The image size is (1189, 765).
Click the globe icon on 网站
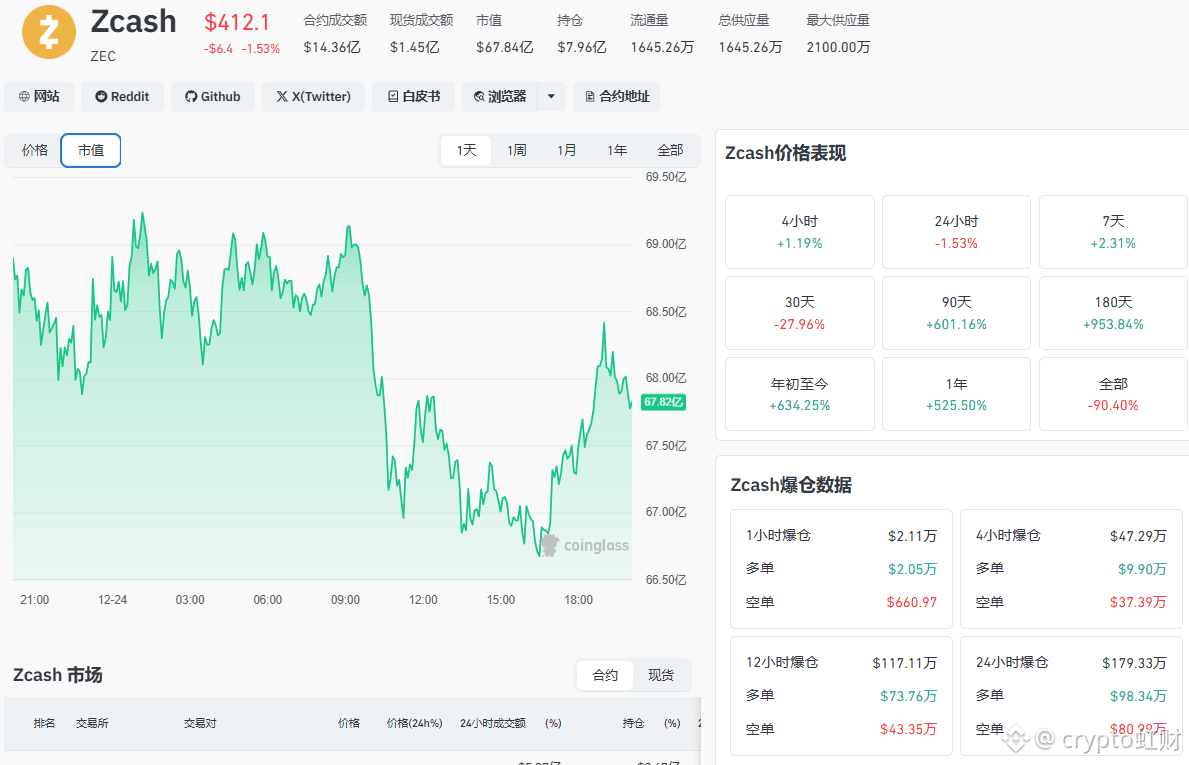point(24,96)
